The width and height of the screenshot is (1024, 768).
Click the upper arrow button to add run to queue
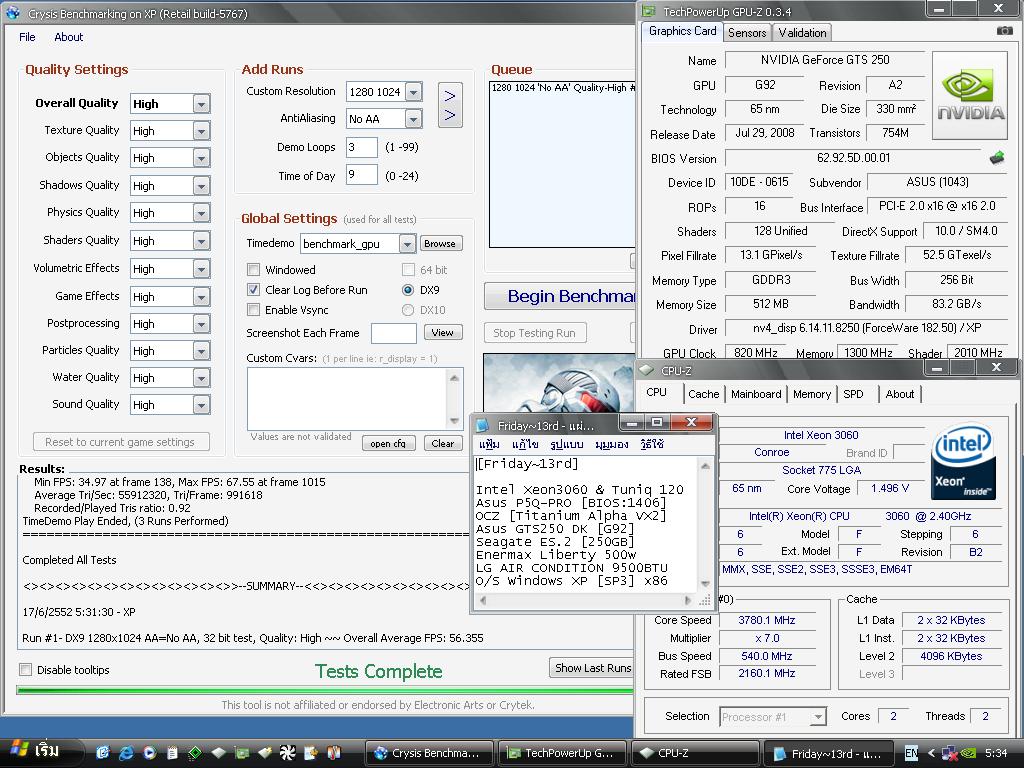click(450, 95)
